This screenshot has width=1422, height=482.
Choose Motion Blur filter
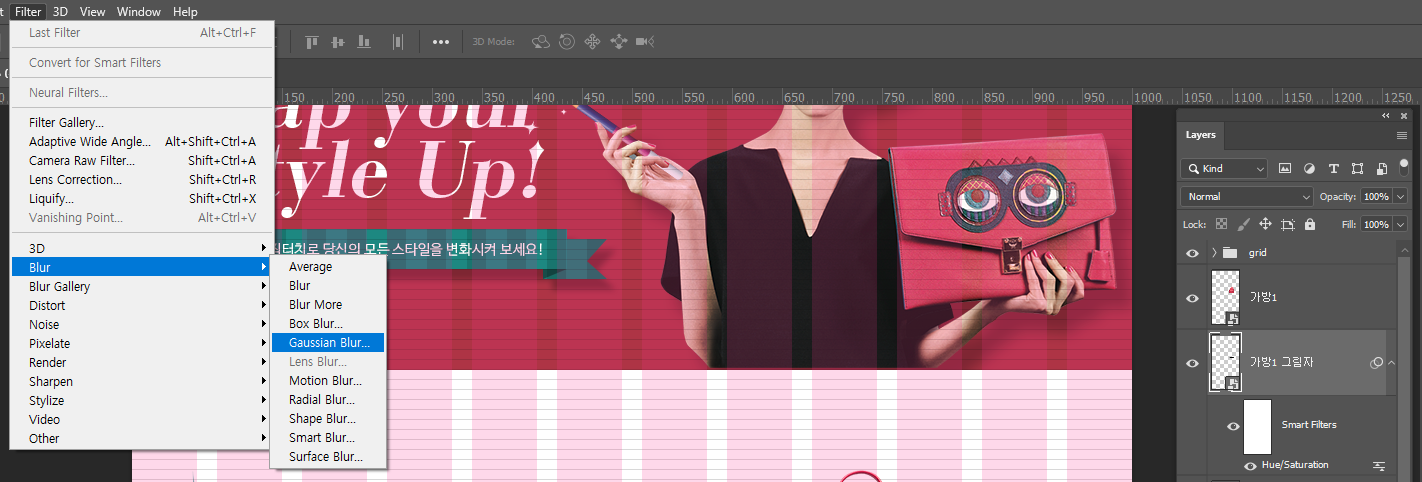pos(327,380)
